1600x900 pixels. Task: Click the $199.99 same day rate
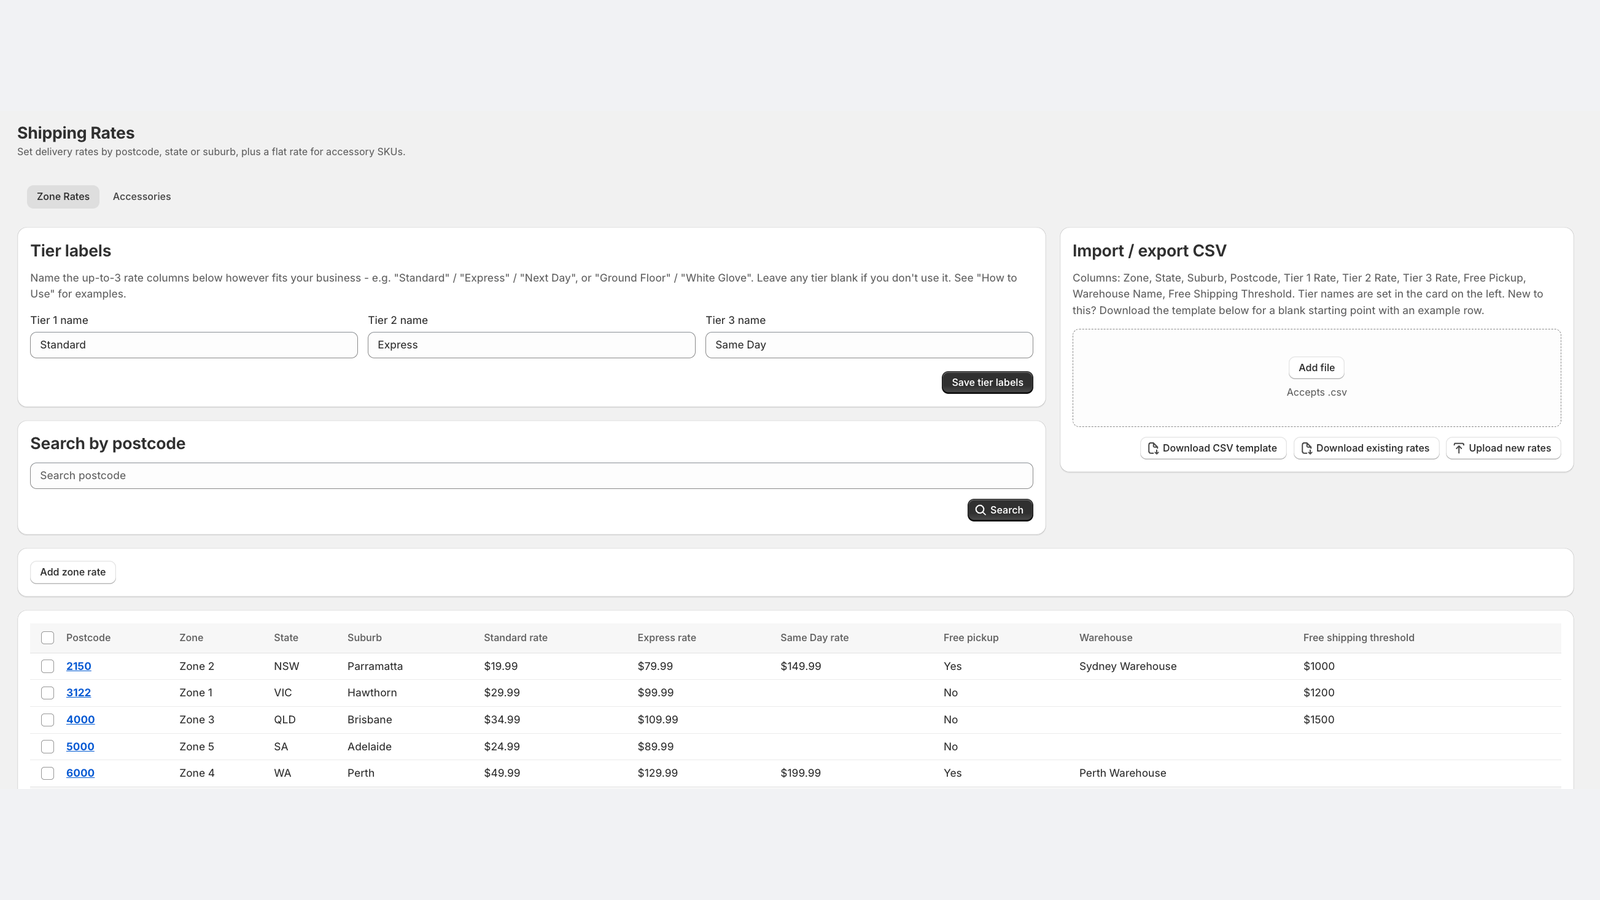(800, 773)
